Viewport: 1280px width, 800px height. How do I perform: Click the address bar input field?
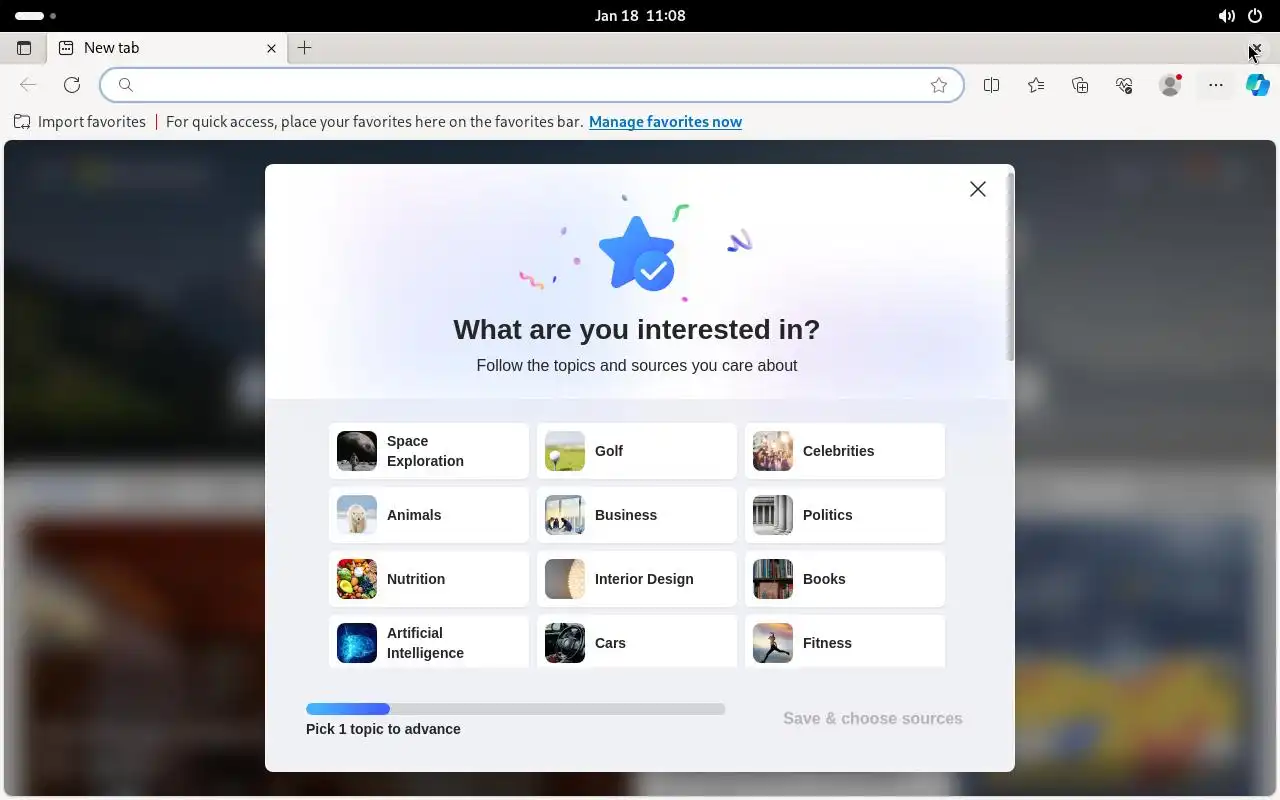pyautogui.click(x=530, y=85)
